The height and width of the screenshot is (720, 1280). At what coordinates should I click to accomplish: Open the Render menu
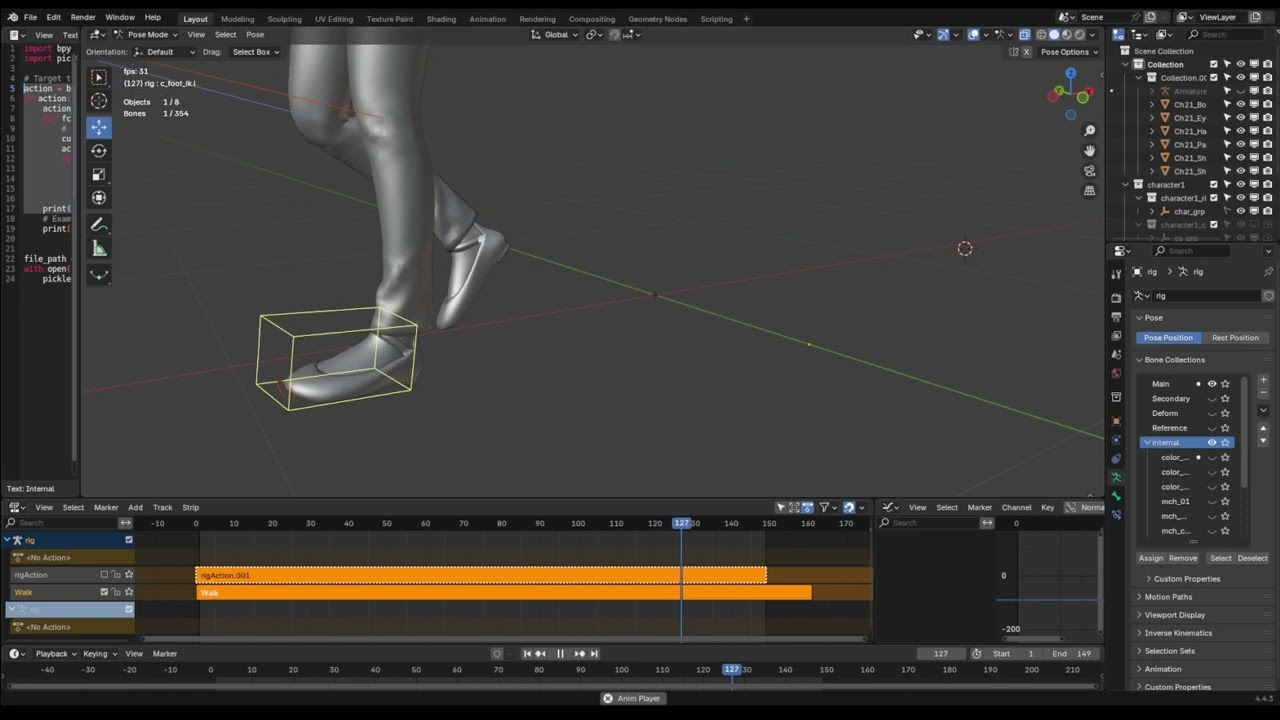coord(83,18)
